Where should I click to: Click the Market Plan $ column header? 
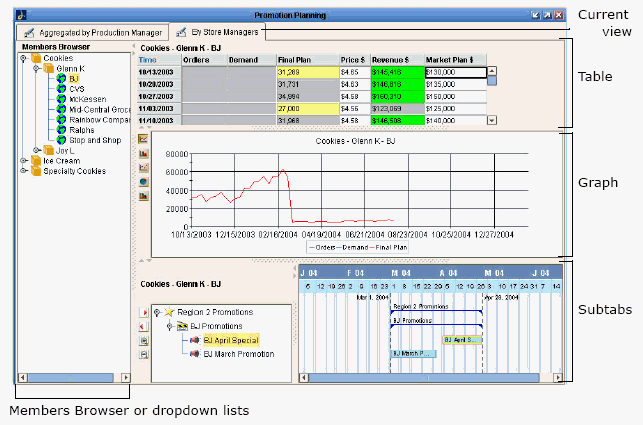tap(455, 60)
